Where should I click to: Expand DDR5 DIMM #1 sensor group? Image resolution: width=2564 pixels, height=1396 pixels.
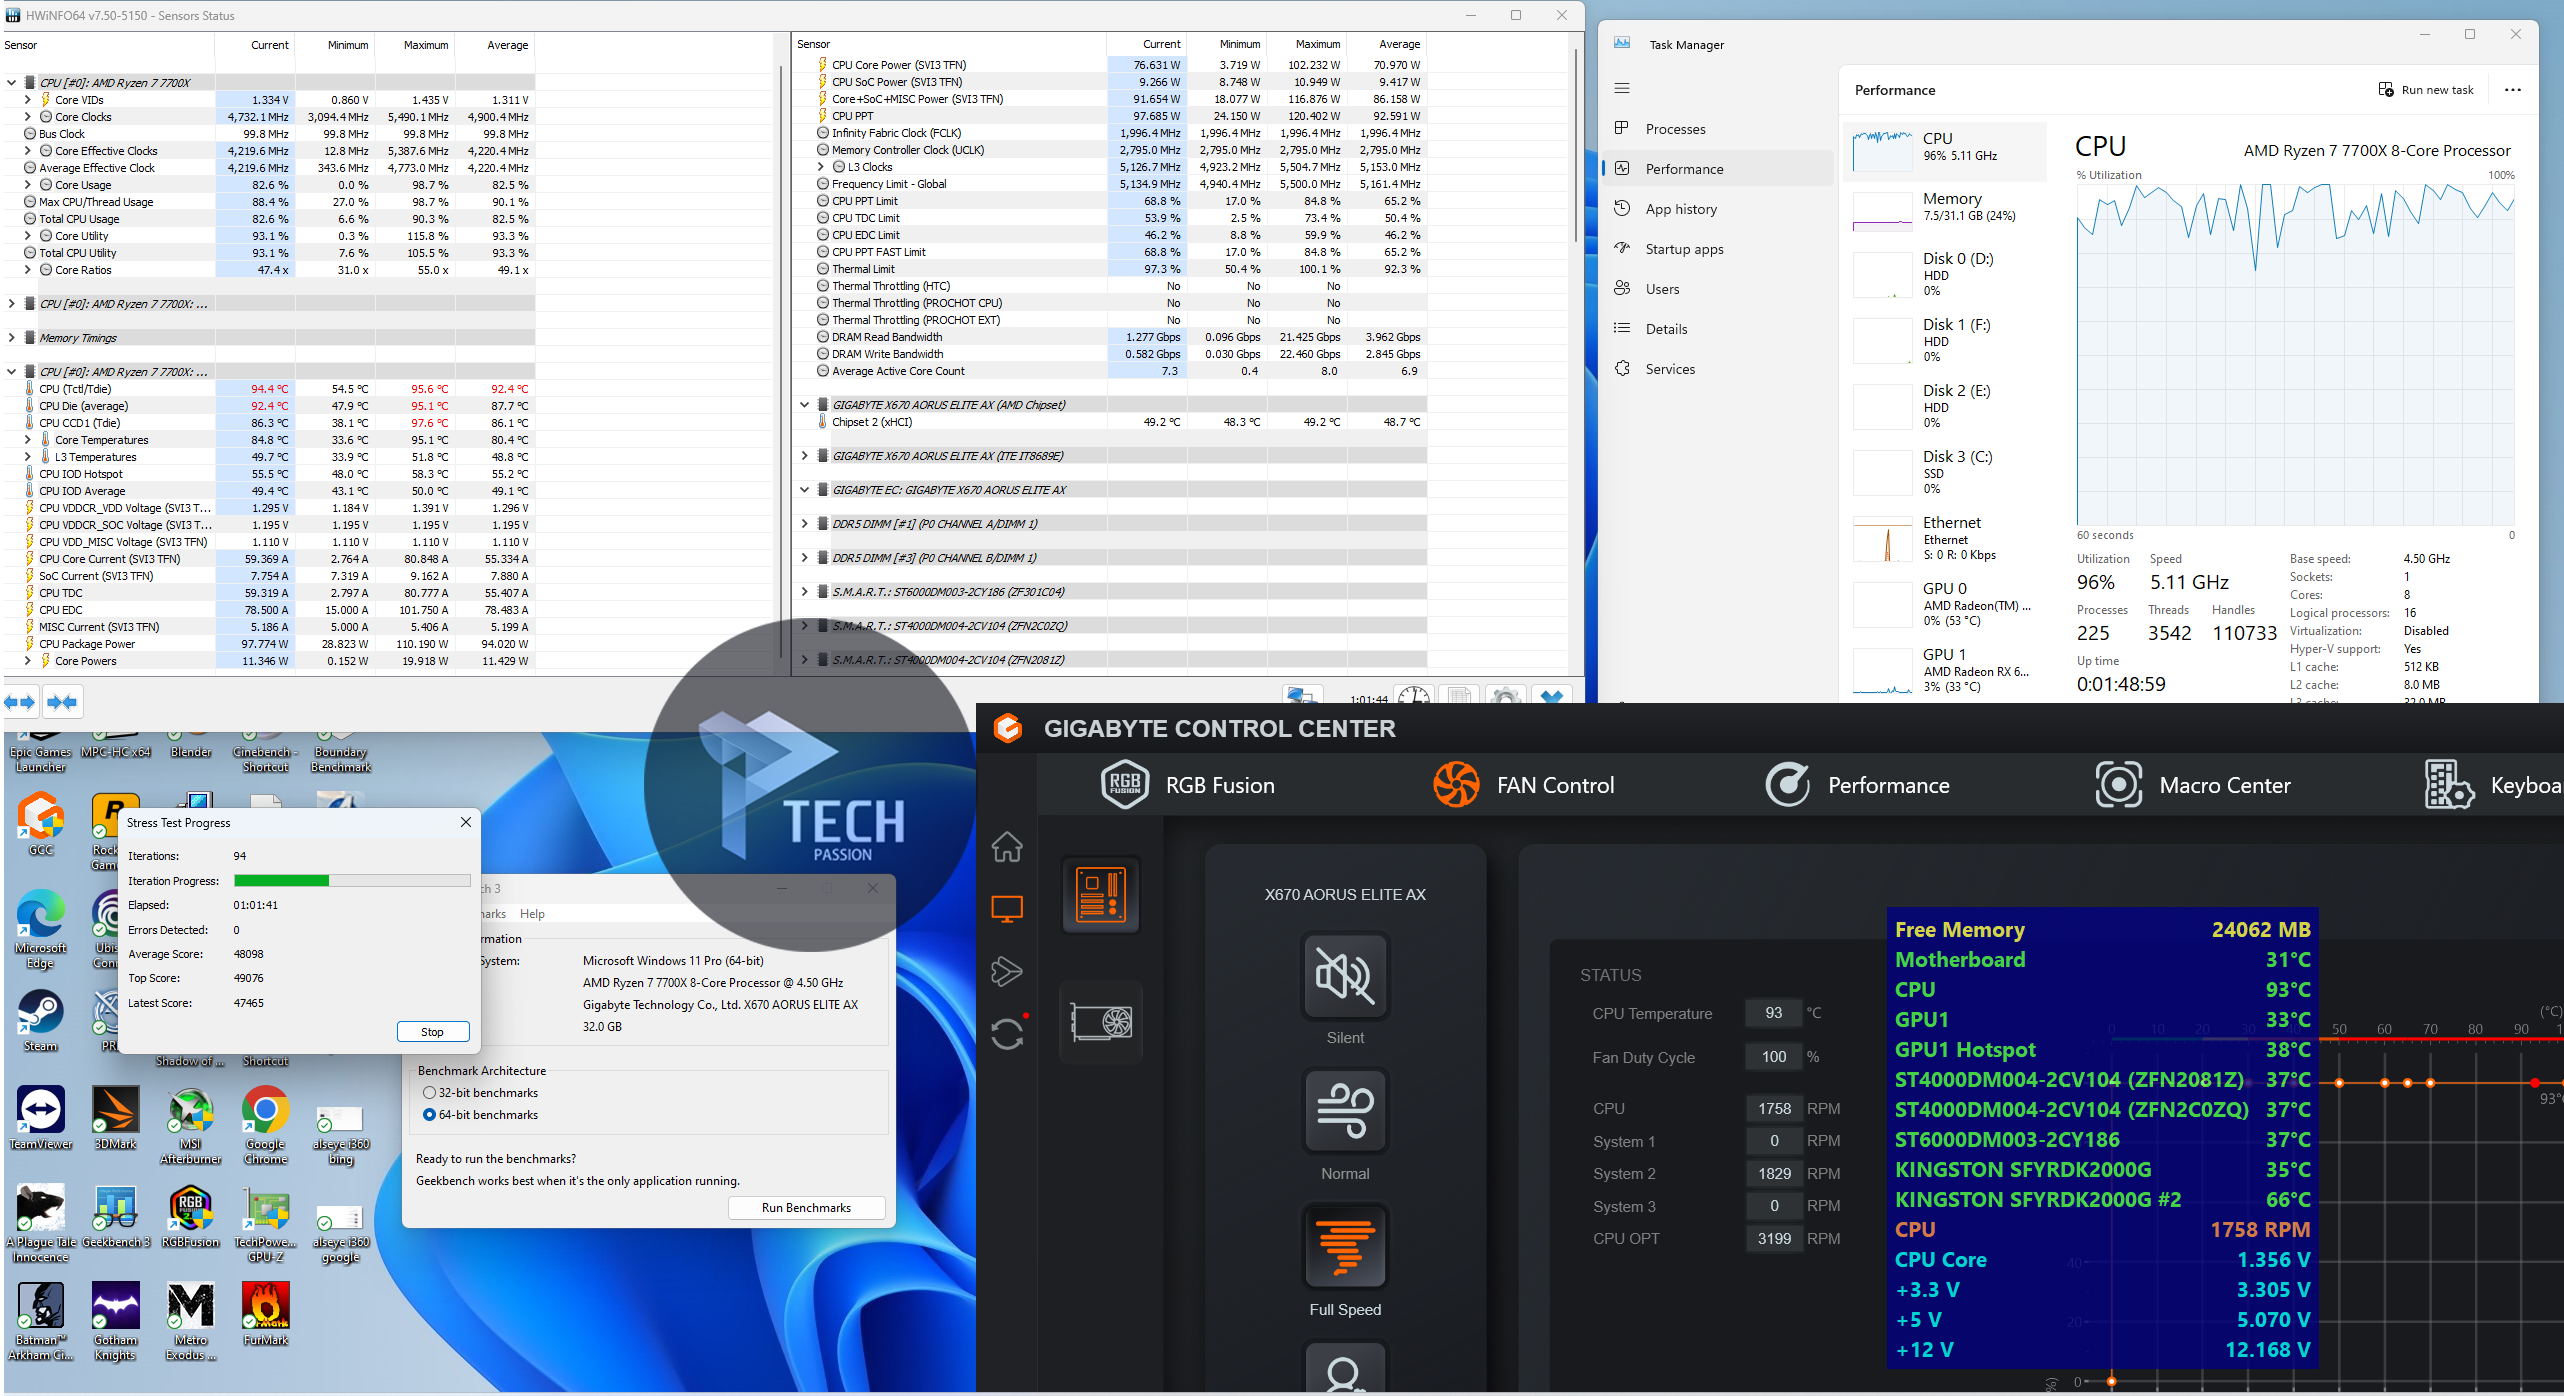click(x=804, y=524)
